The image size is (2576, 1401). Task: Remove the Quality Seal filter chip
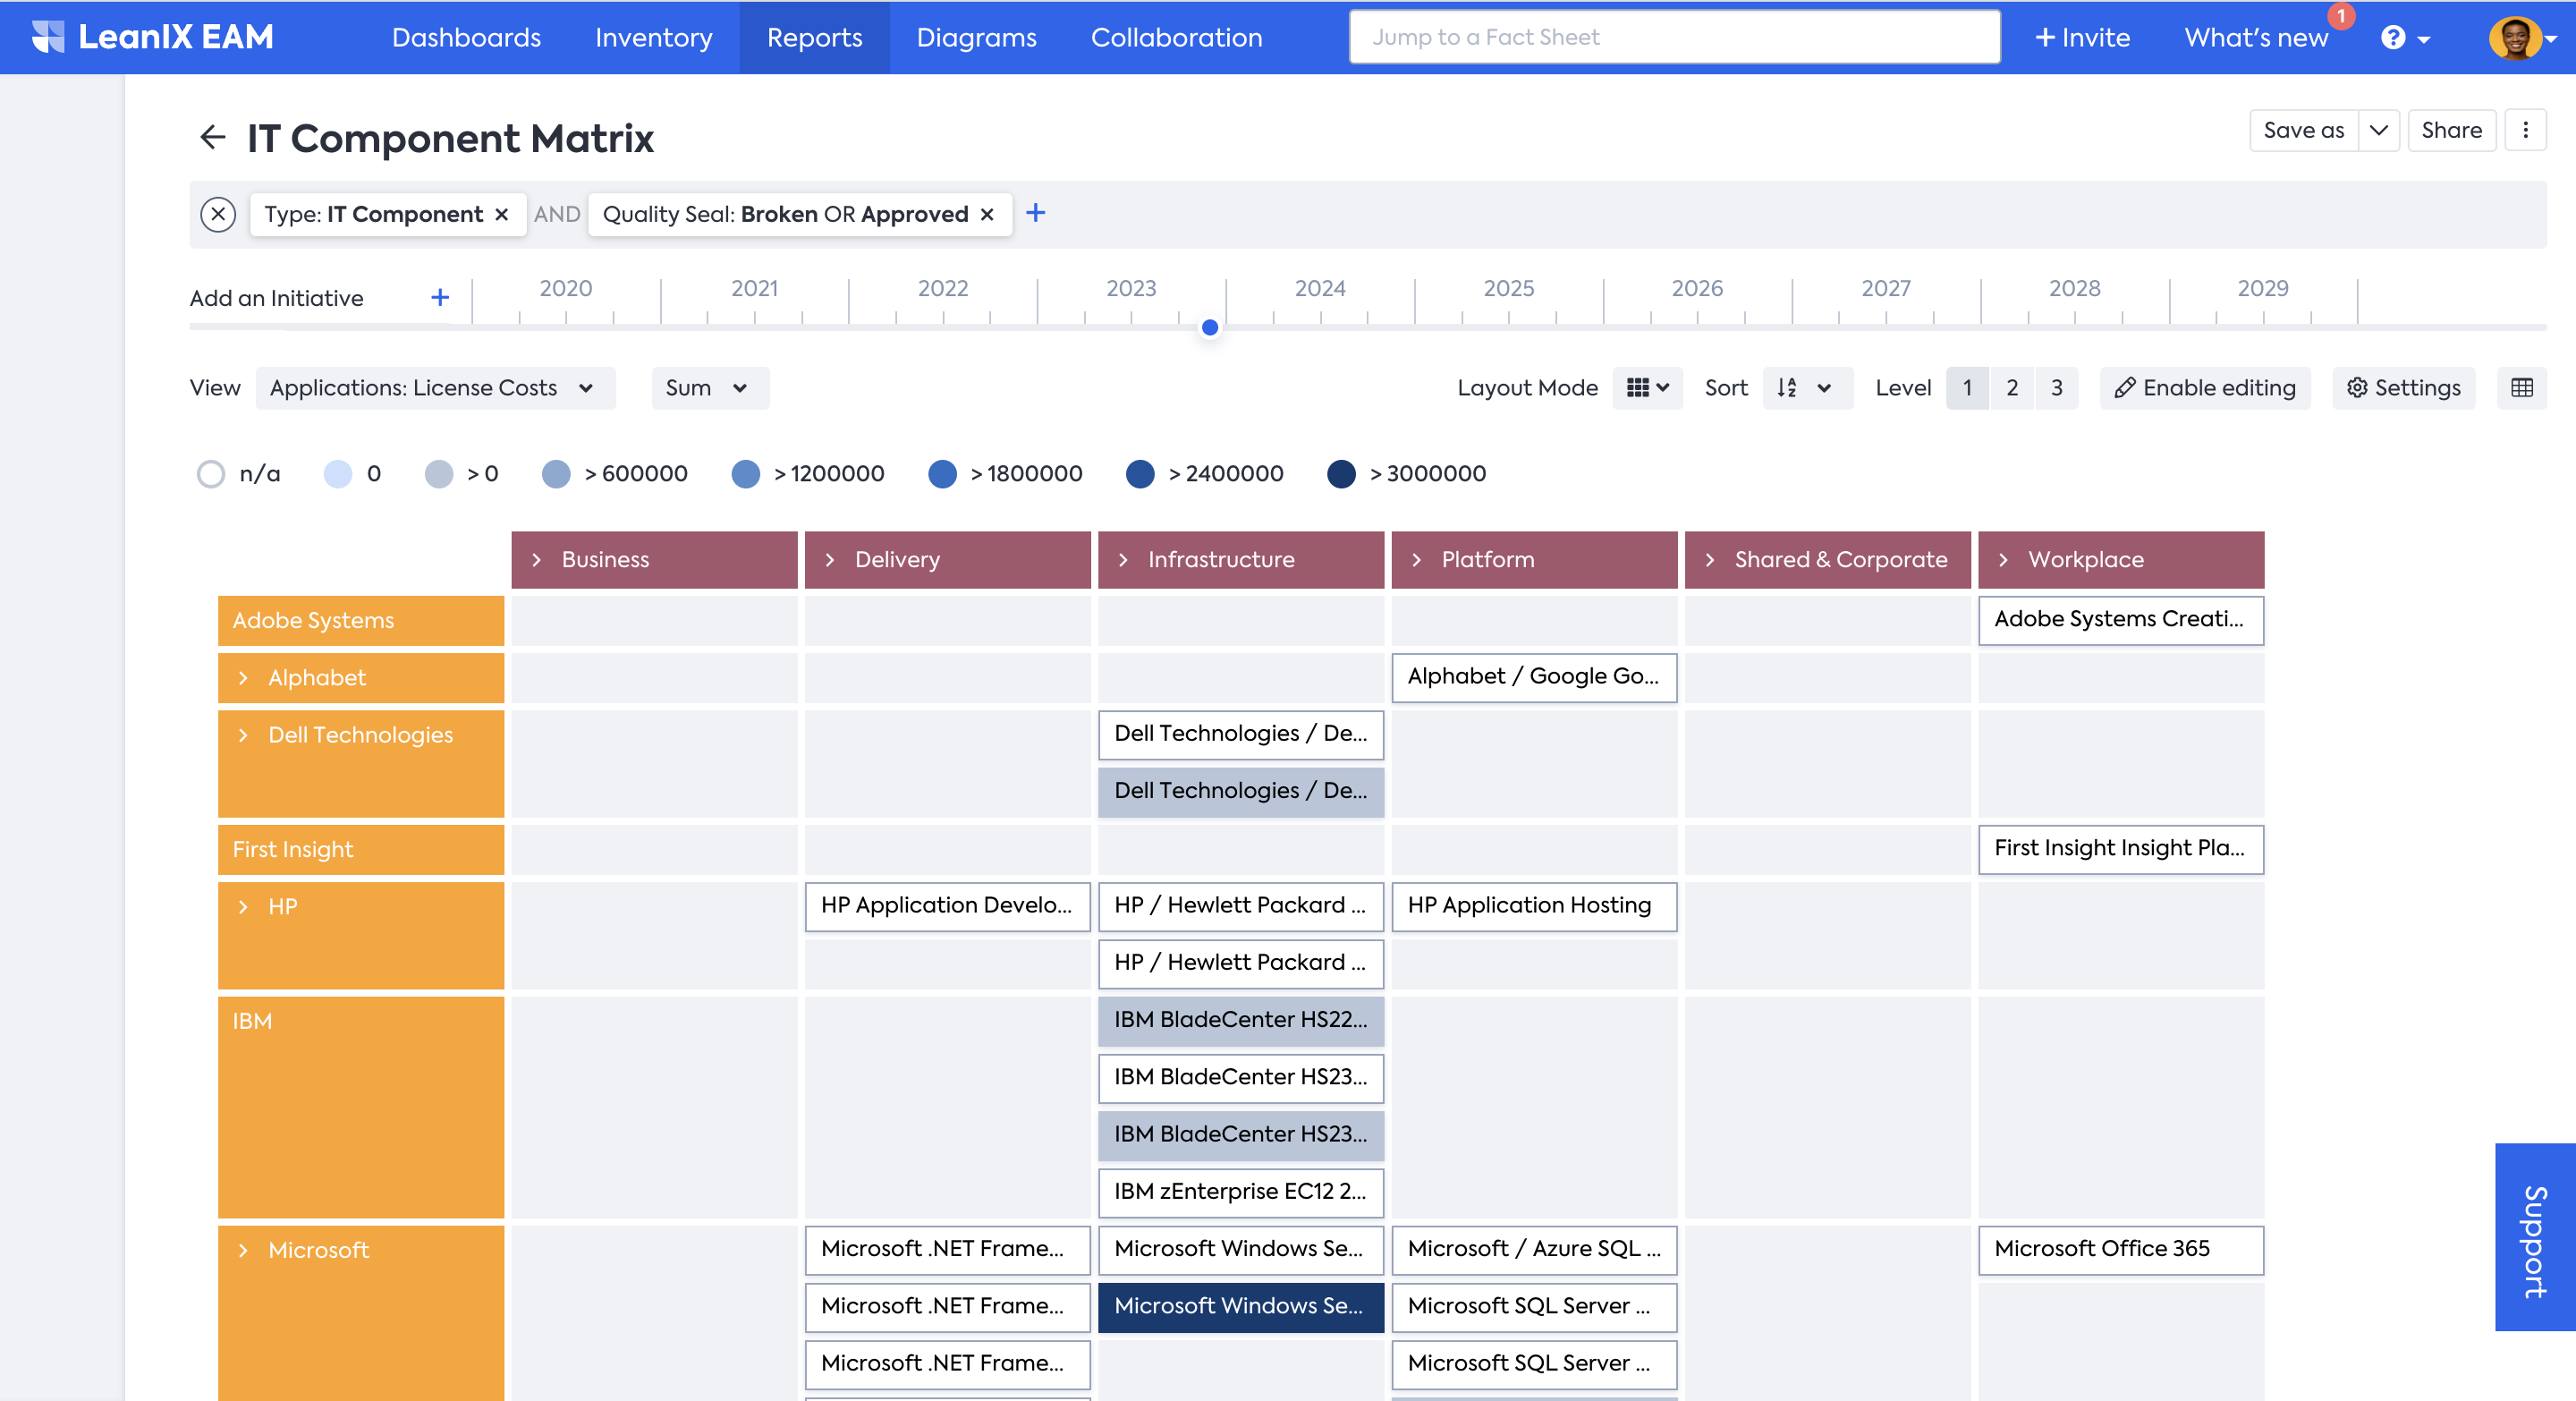click(987, 214)
